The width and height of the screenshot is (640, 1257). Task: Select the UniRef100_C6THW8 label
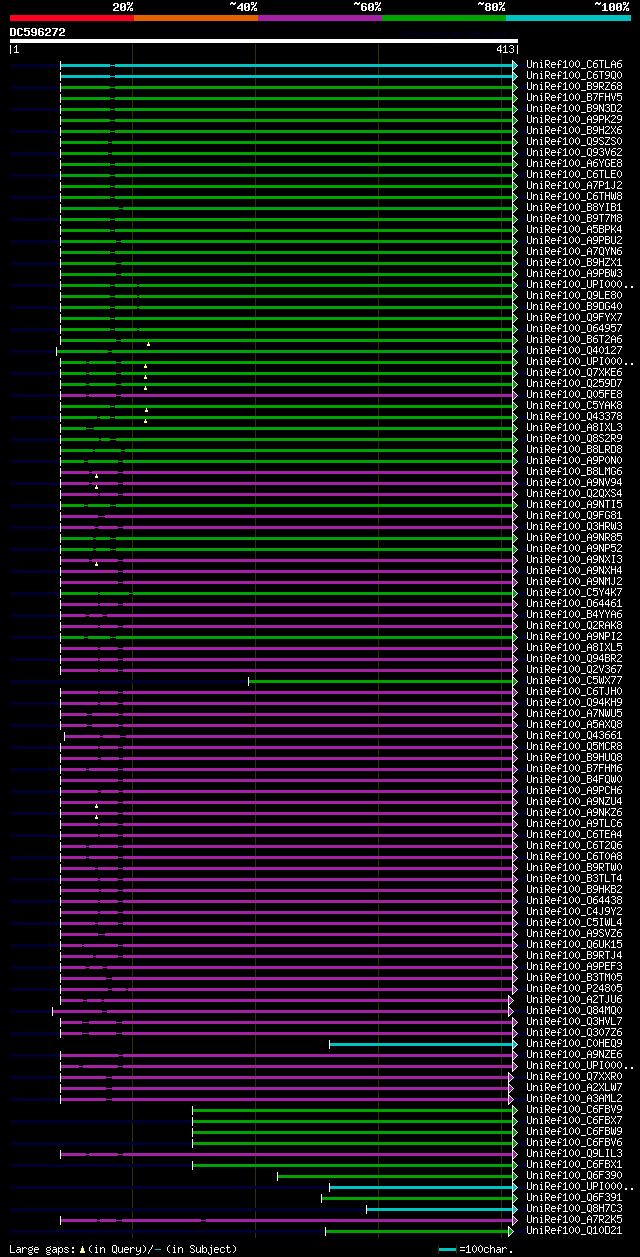574,196
